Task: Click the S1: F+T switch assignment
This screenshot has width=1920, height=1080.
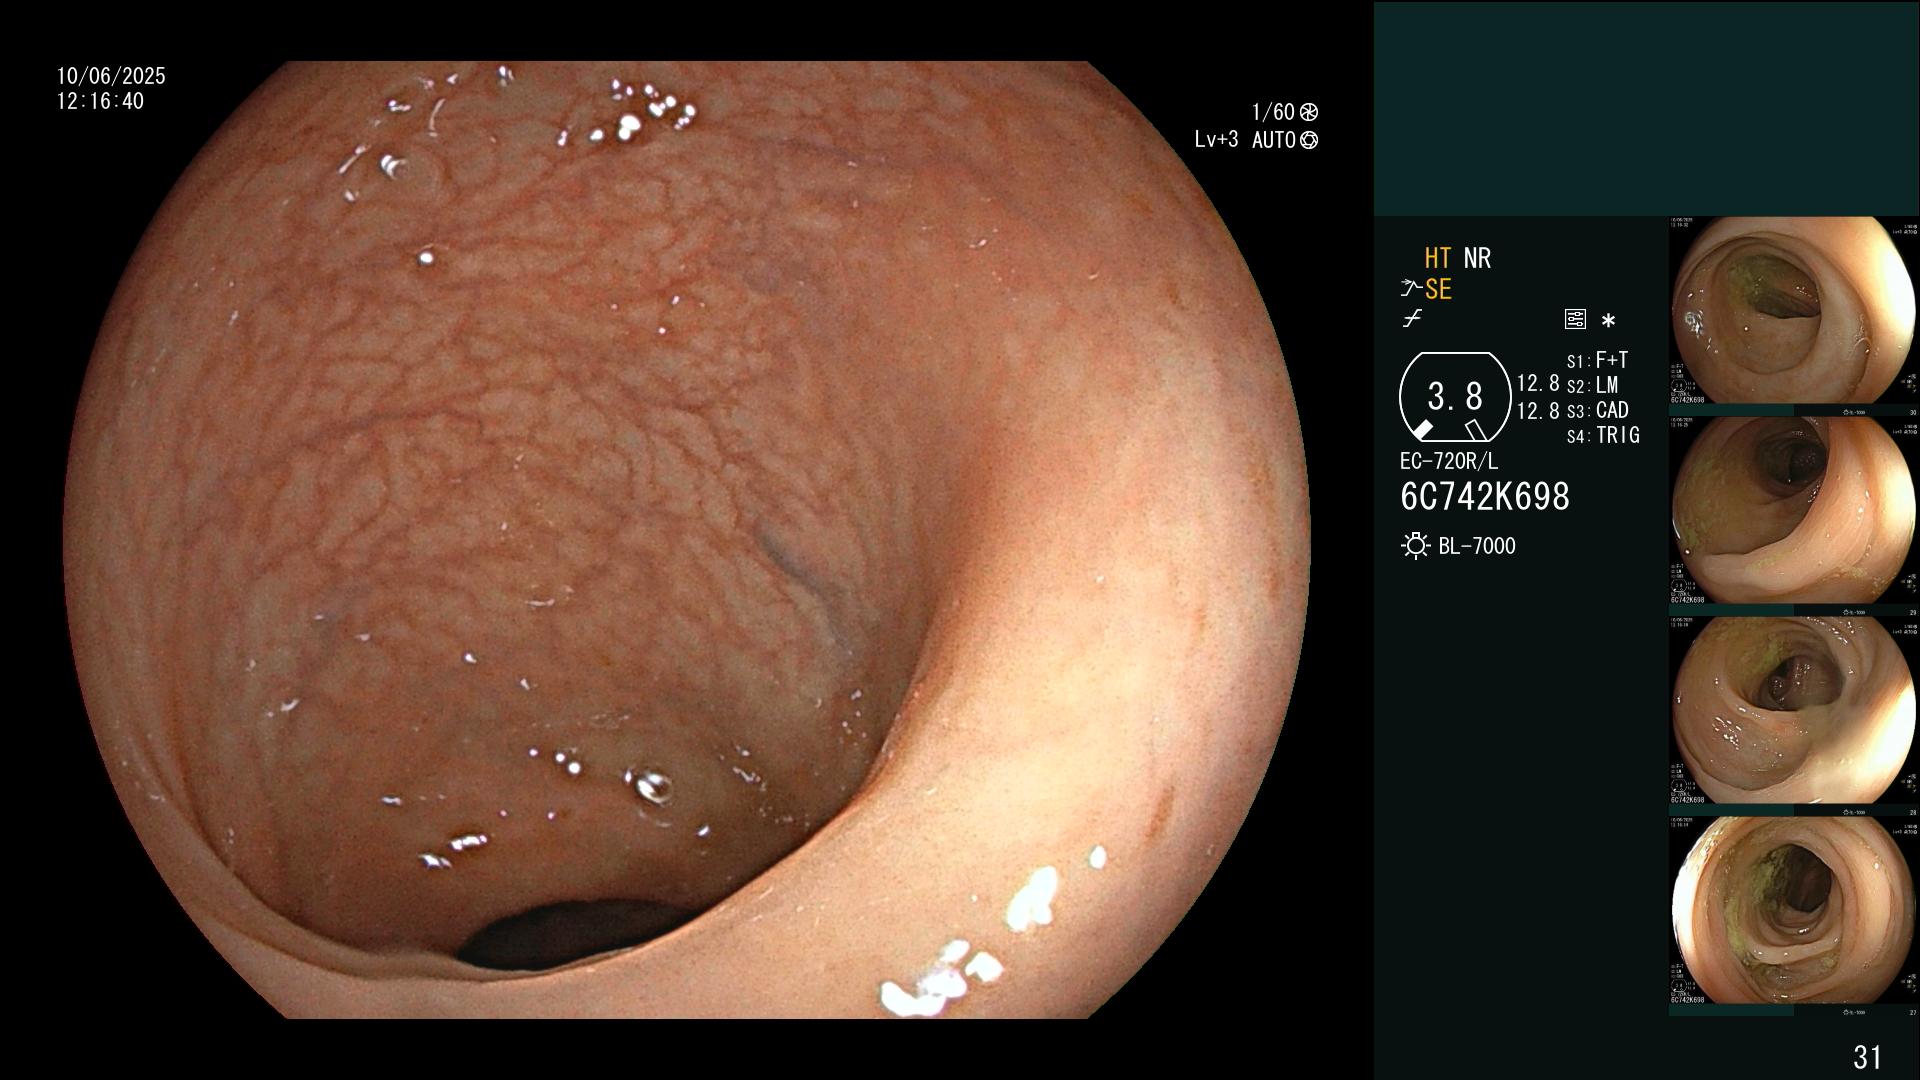Action: 1598,360
